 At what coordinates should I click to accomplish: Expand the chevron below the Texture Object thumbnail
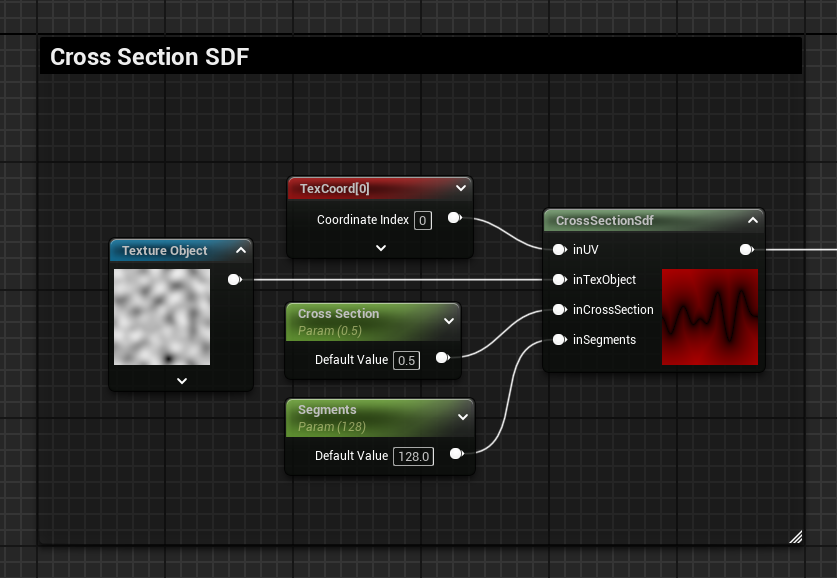tap(181, 380)
